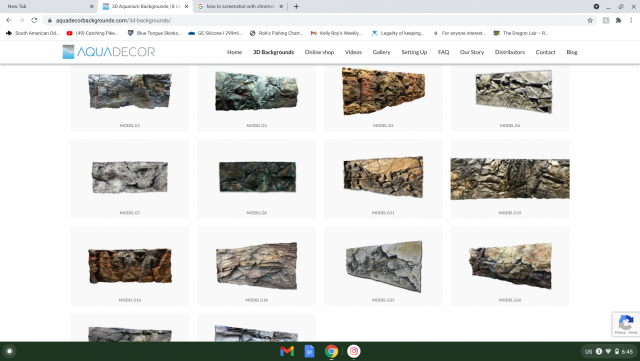Open the For anyone interest... bookmark
This screenshot has width=640, height=361.
pos(460,33)
